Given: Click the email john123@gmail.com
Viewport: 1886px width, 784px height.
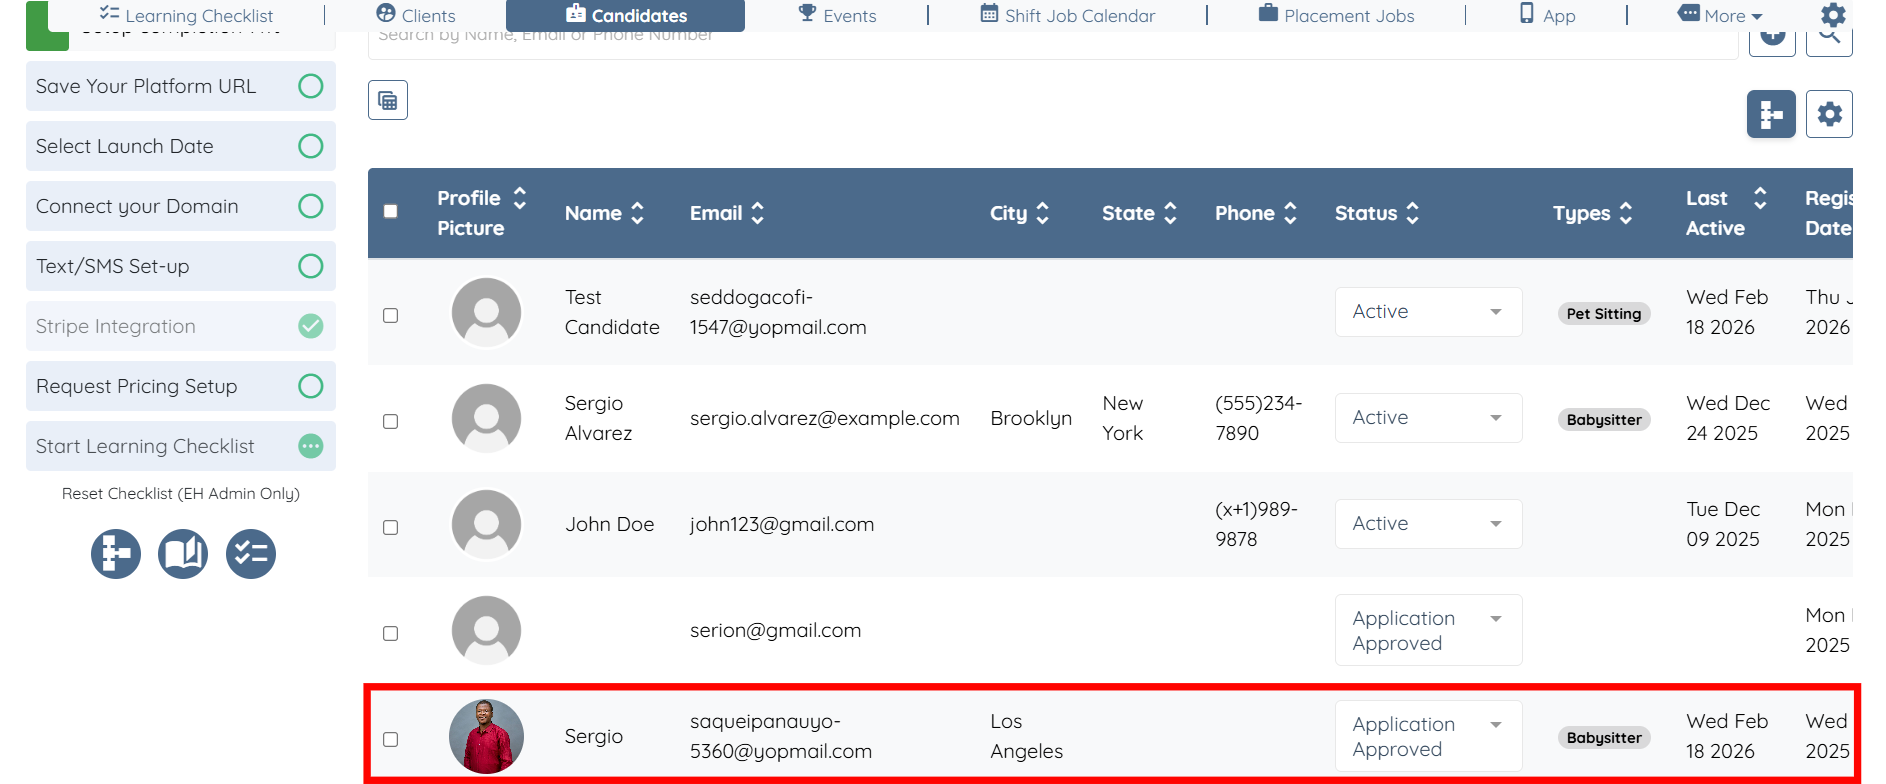Looking at the screenshot, I should (782, 524).
